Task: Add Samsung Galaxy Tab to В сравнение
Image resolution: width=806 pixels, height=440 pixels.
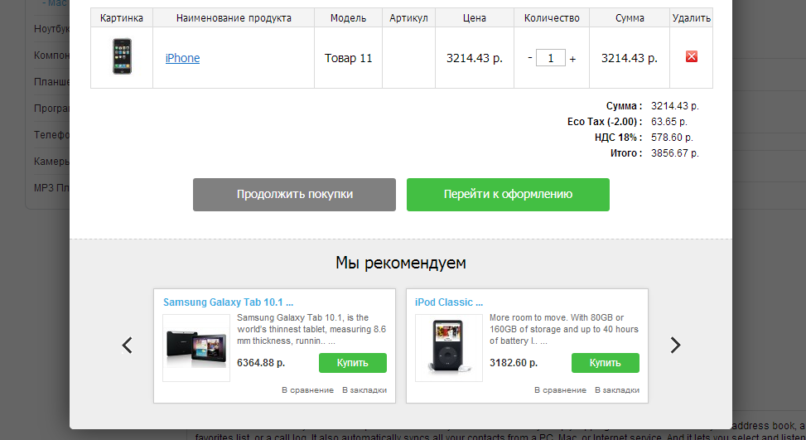Action: 307,390
